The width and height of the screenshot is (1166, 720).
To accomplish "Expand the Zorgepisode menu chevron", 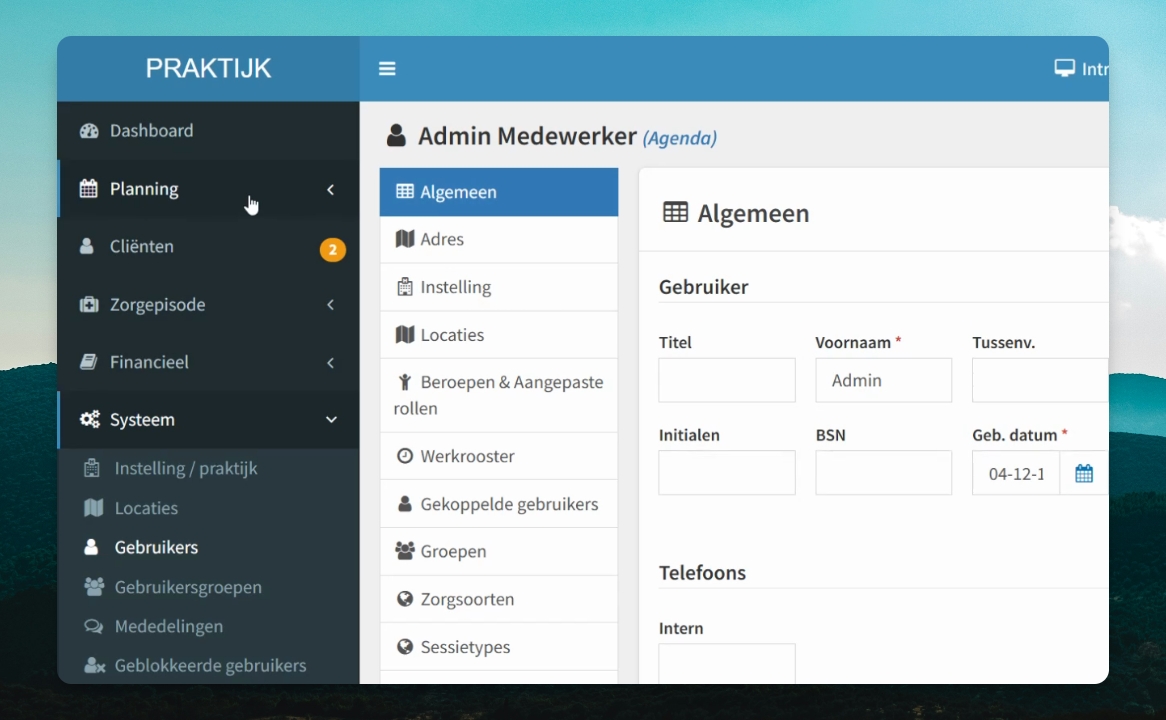I will (x=330, y=305).
